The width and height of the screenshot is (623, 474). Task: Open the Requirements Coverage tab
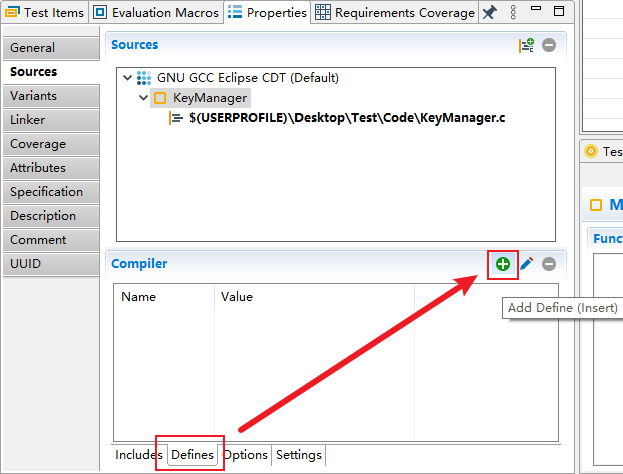pos(395,12)
